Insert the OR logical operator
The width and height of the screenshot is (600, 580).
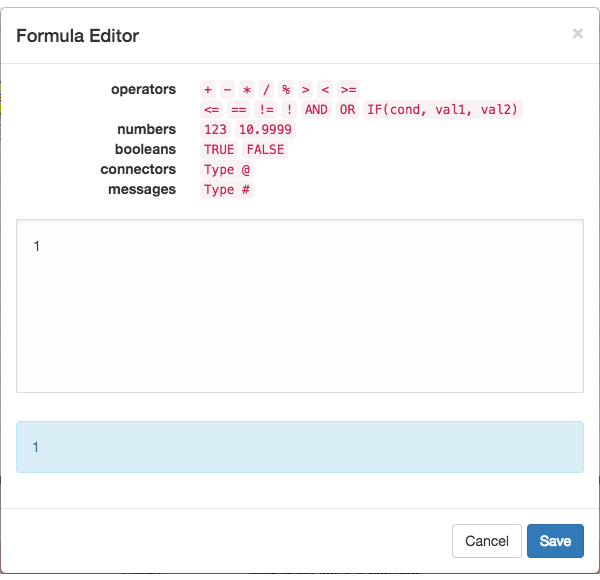click(347, 110)
